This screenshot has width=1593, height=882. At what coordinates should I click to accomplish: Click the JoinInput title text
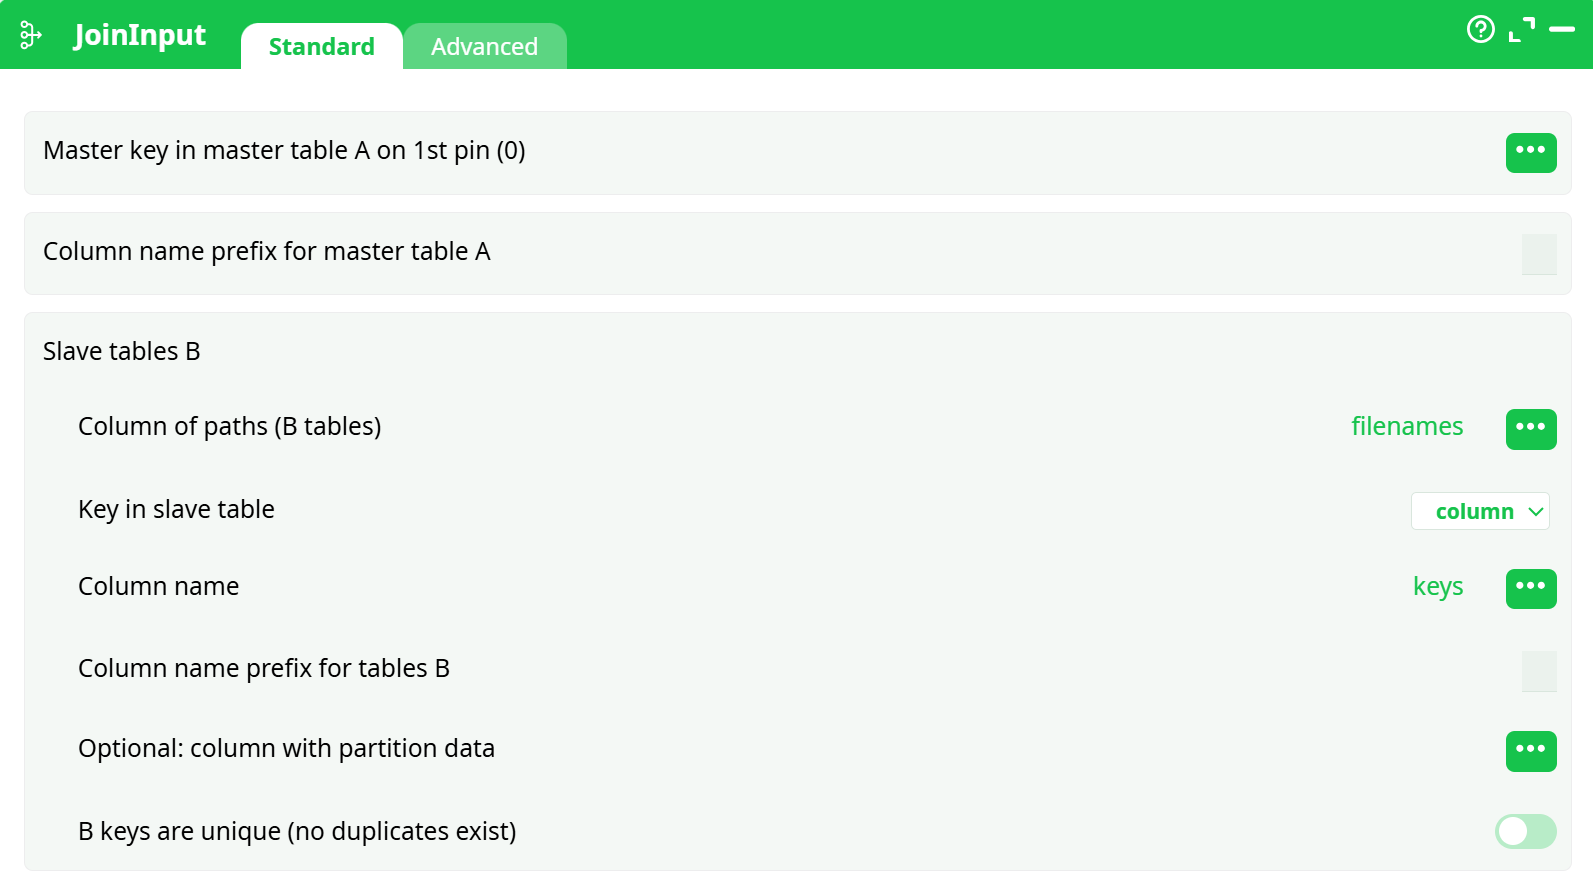[x=139, y=35]
